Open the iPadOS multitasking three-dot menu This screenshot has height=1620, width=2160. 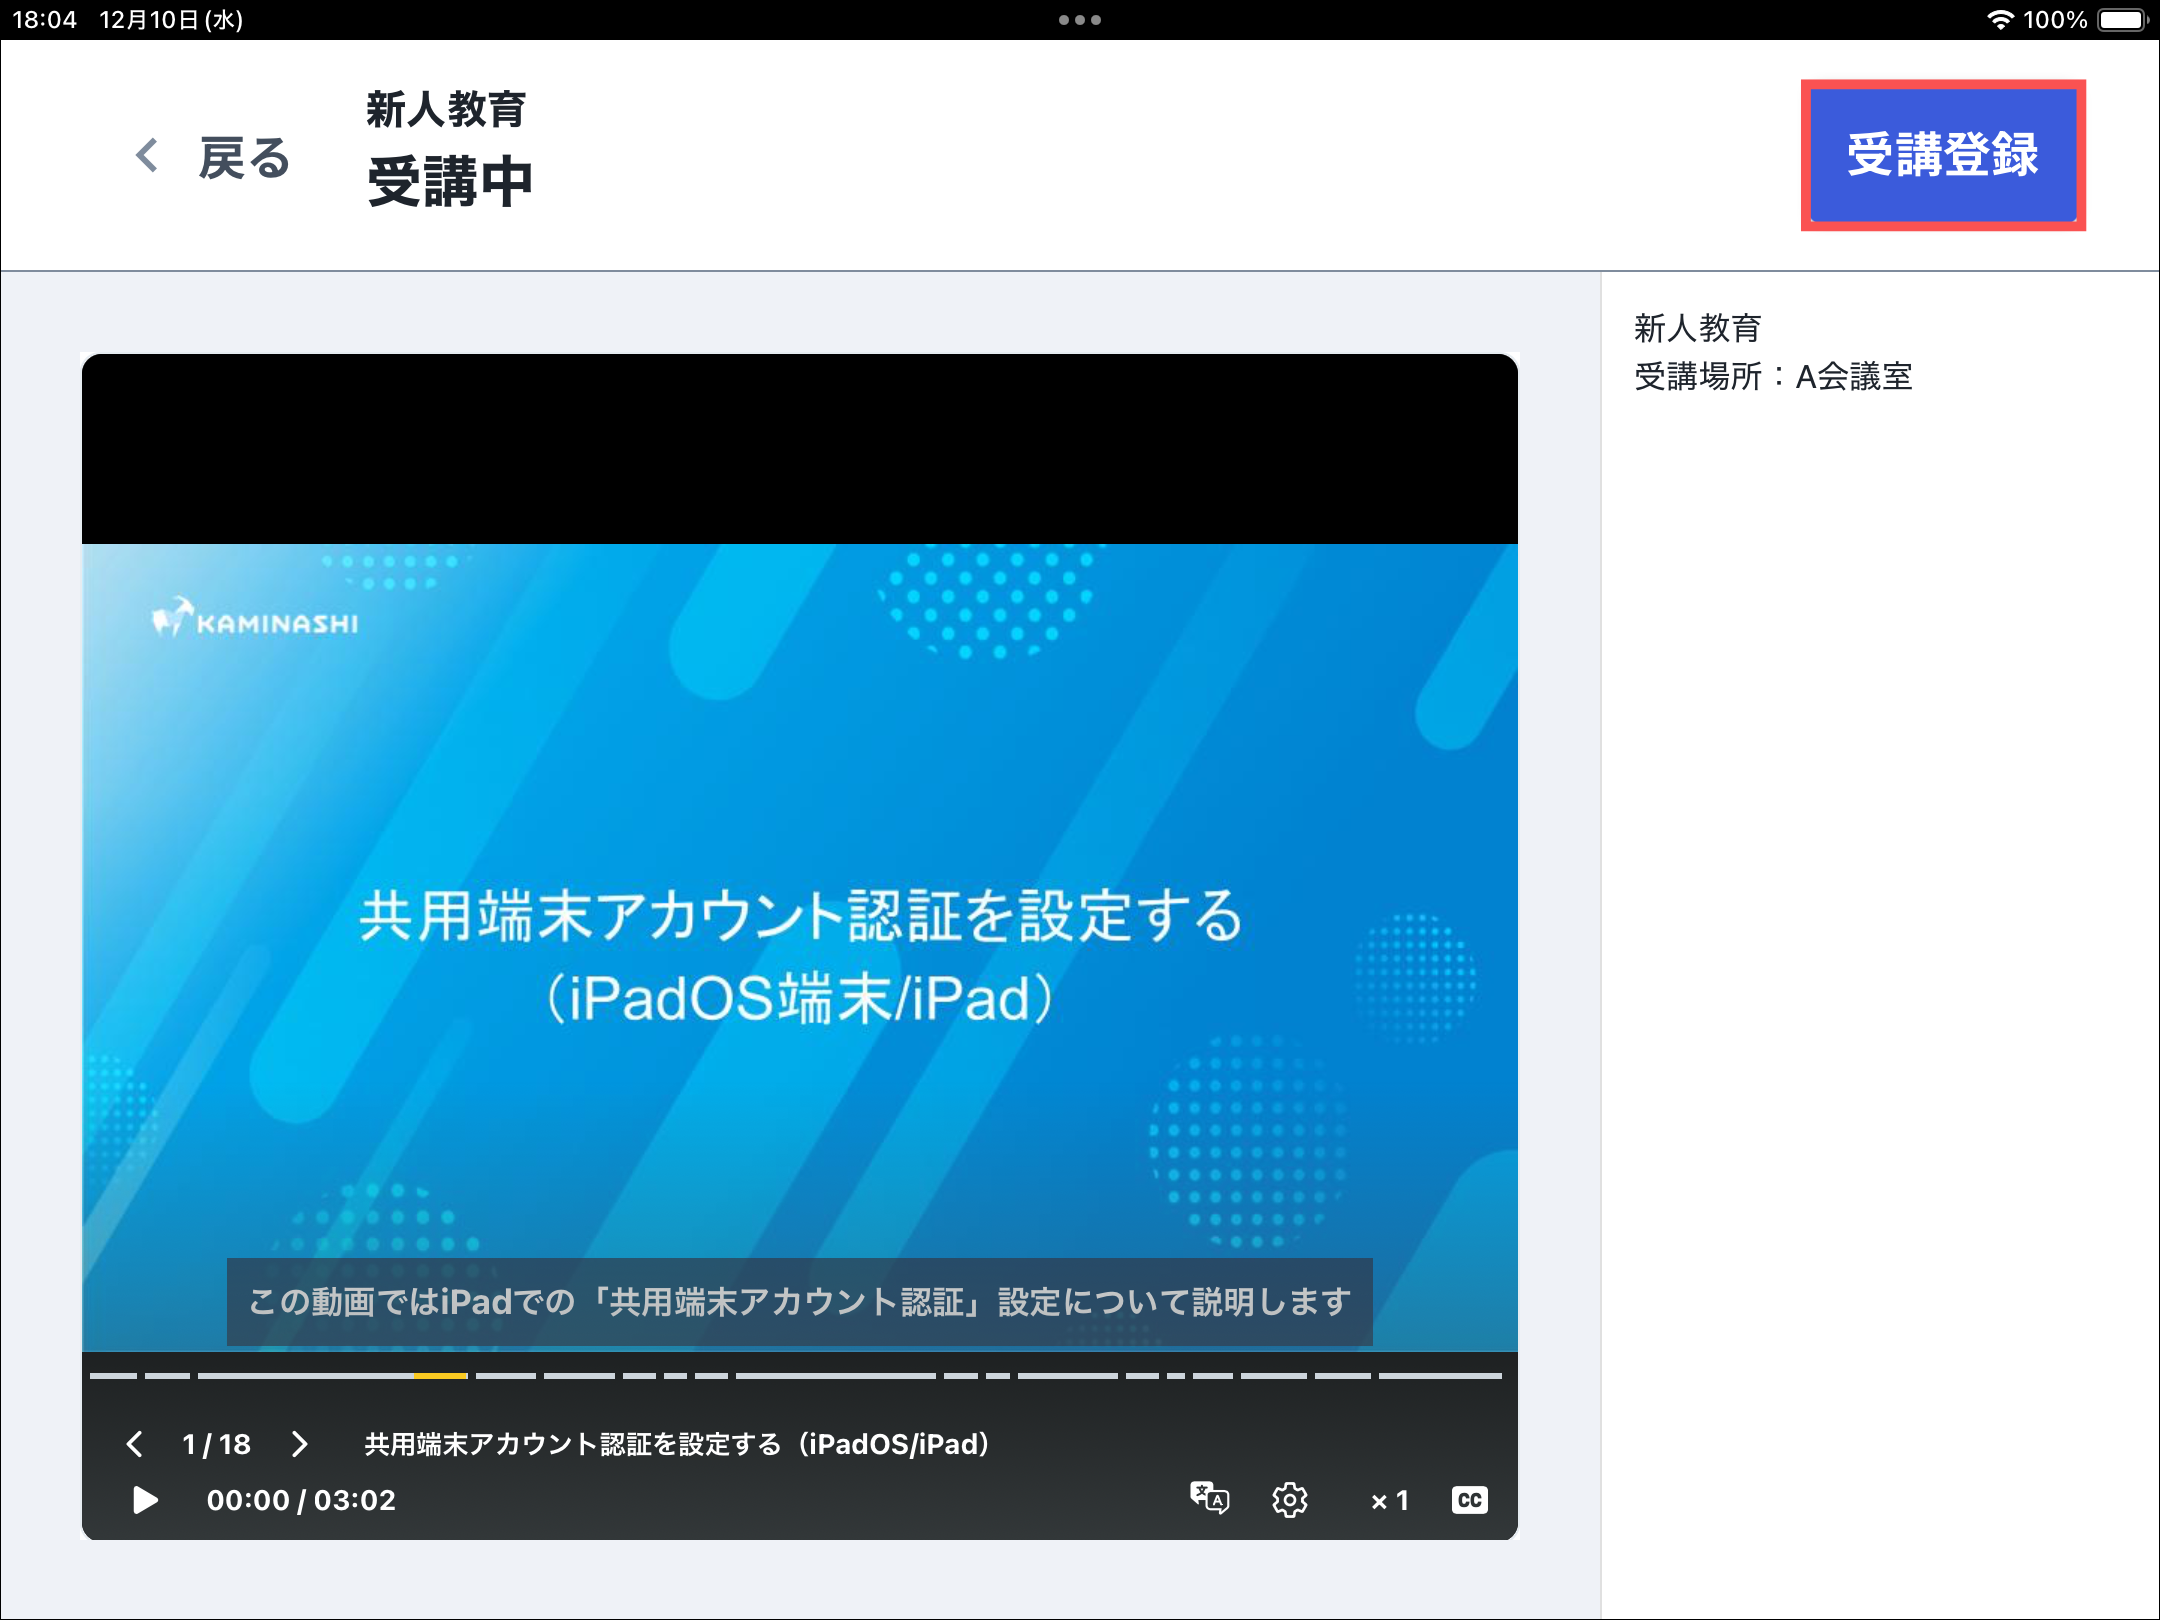[x=1080, y=20]
